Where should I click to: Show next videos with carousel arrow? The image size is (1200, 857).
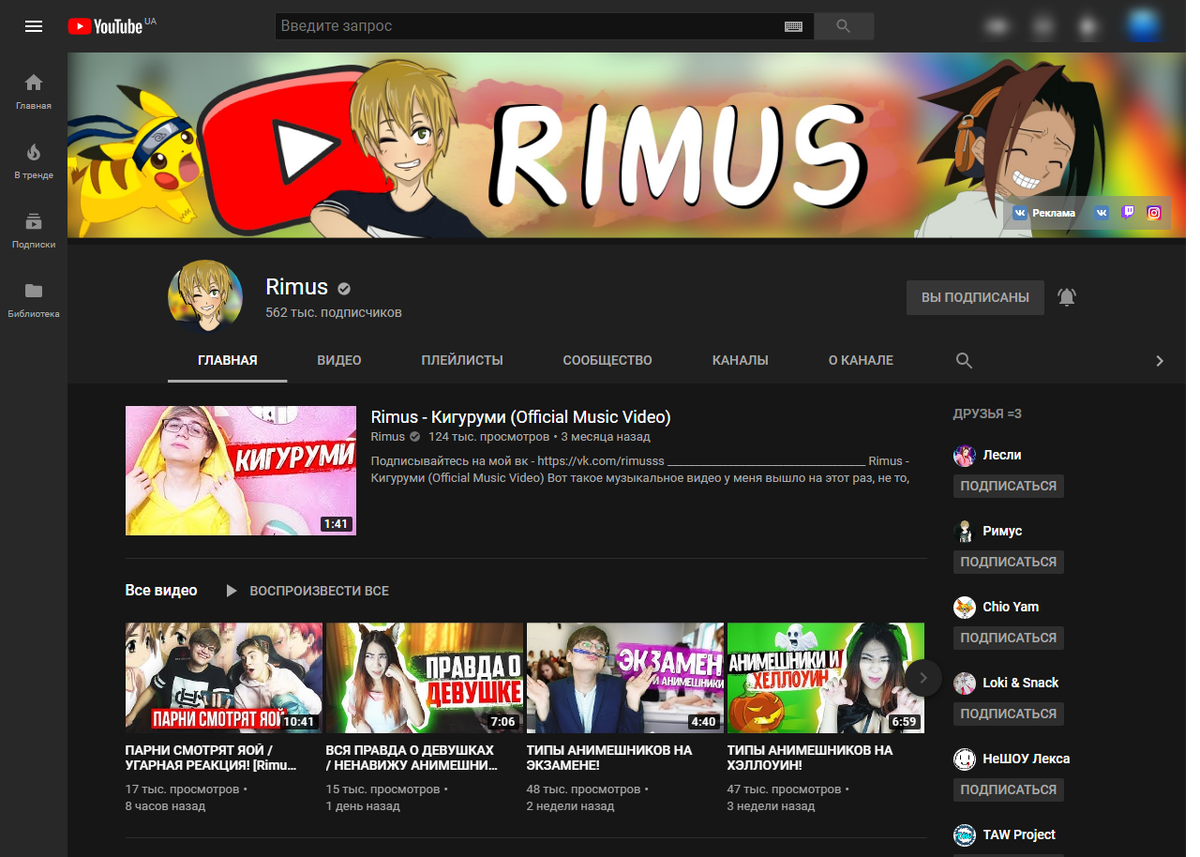click(923, 678)
